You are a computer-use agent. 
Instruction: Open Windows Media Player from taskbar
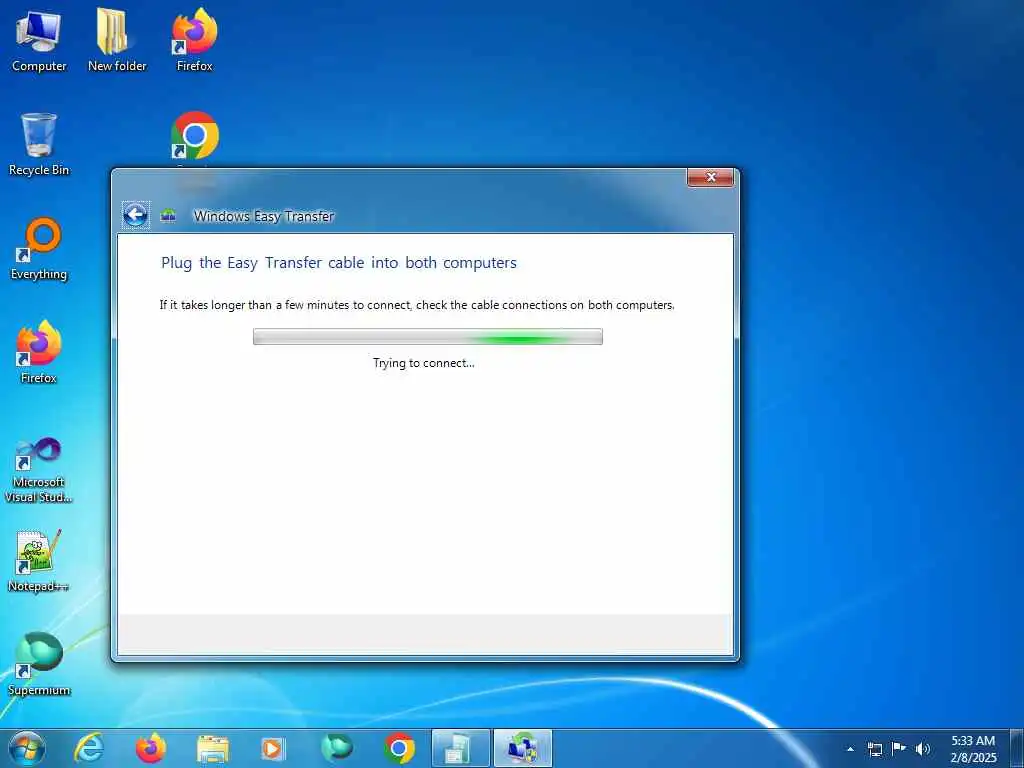pos(274,748)
